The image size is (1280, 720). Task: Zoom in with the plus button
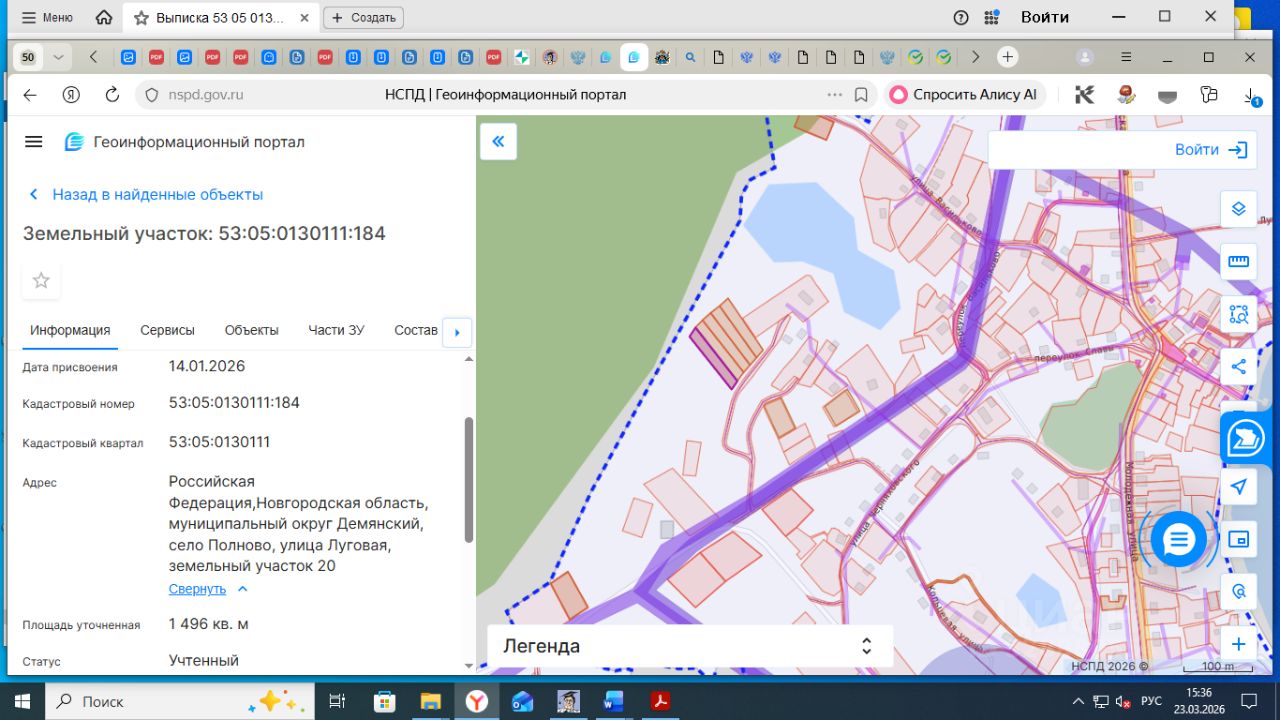tap(1238, 644)
